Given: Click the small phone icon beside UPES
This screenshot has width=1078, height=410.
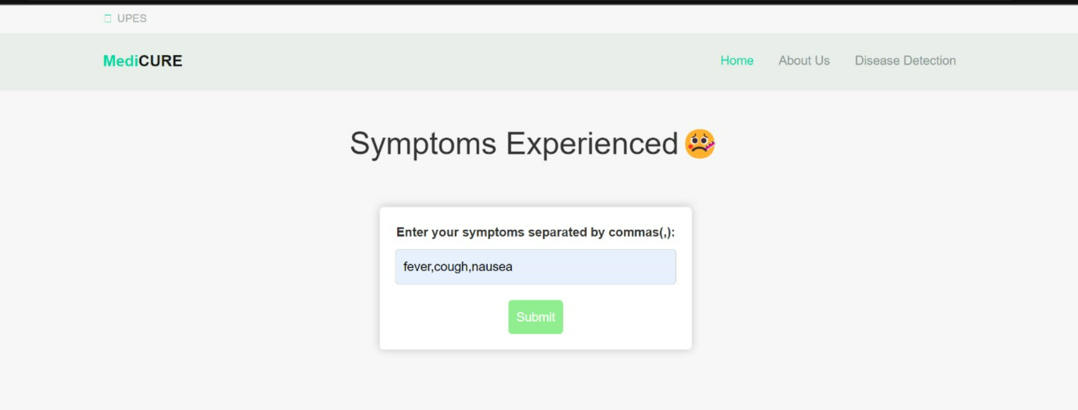Looking at the screenshot, I should pos(108,18).
